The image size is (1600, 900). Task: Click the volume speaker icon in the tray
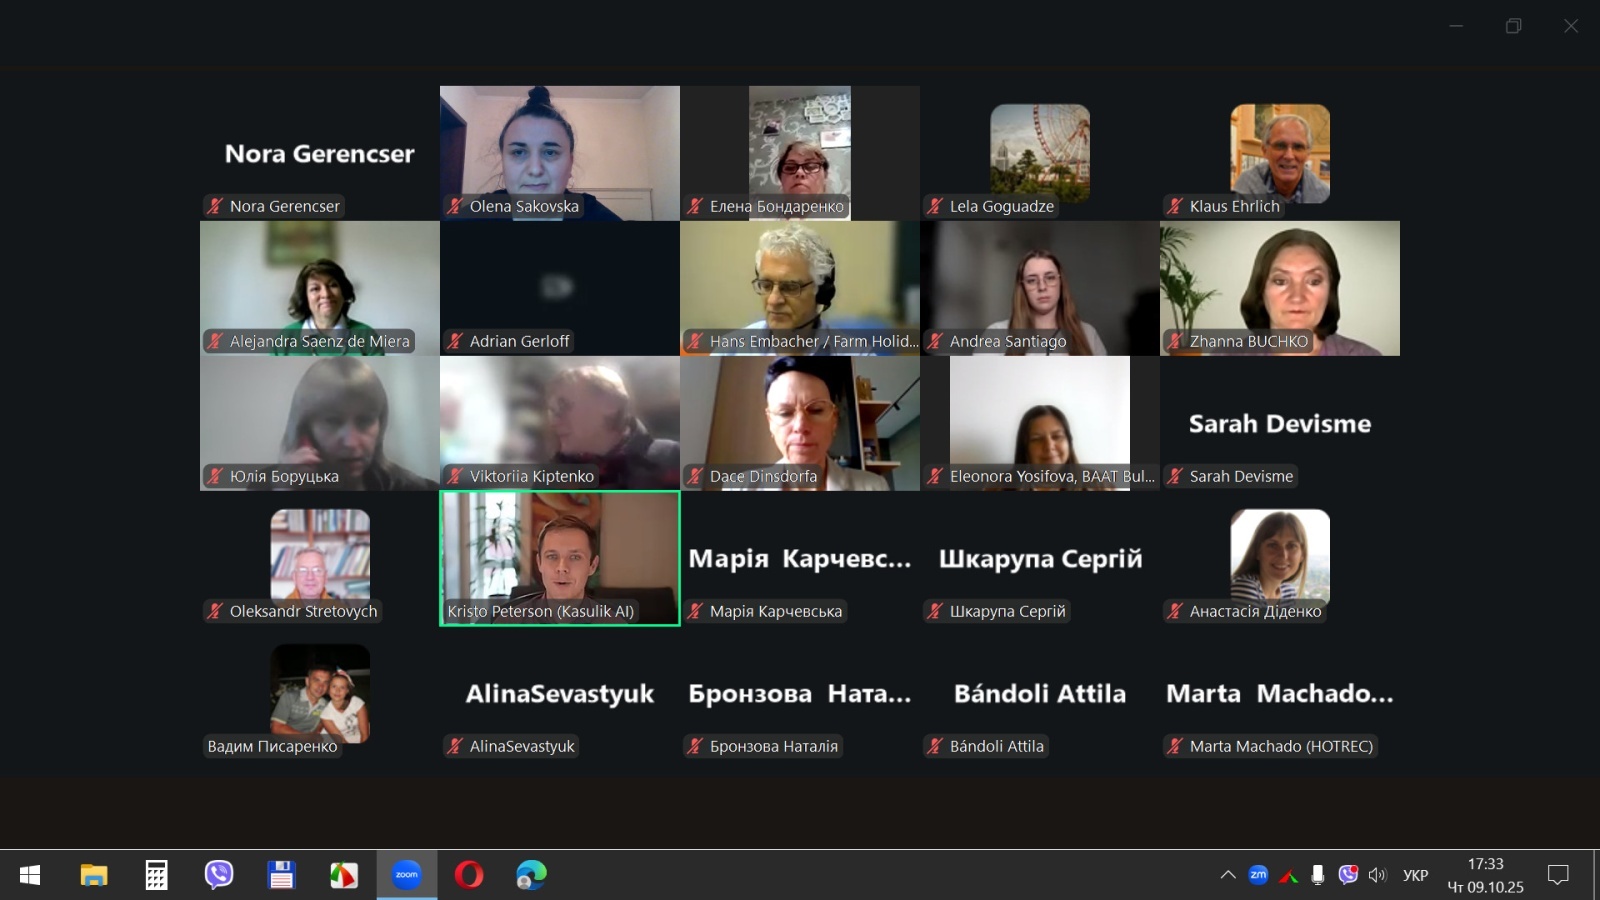pos(1378,875)
